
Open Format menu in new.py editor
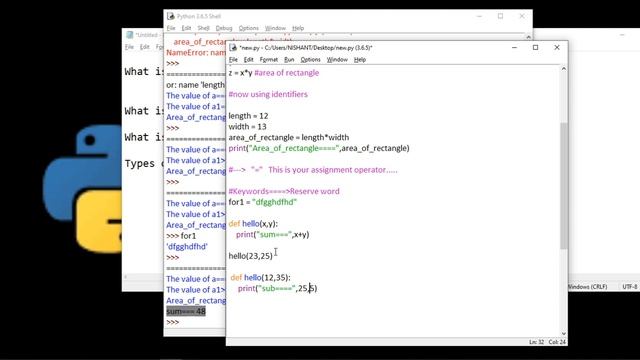pyautogui.click(x=269, y=60)
